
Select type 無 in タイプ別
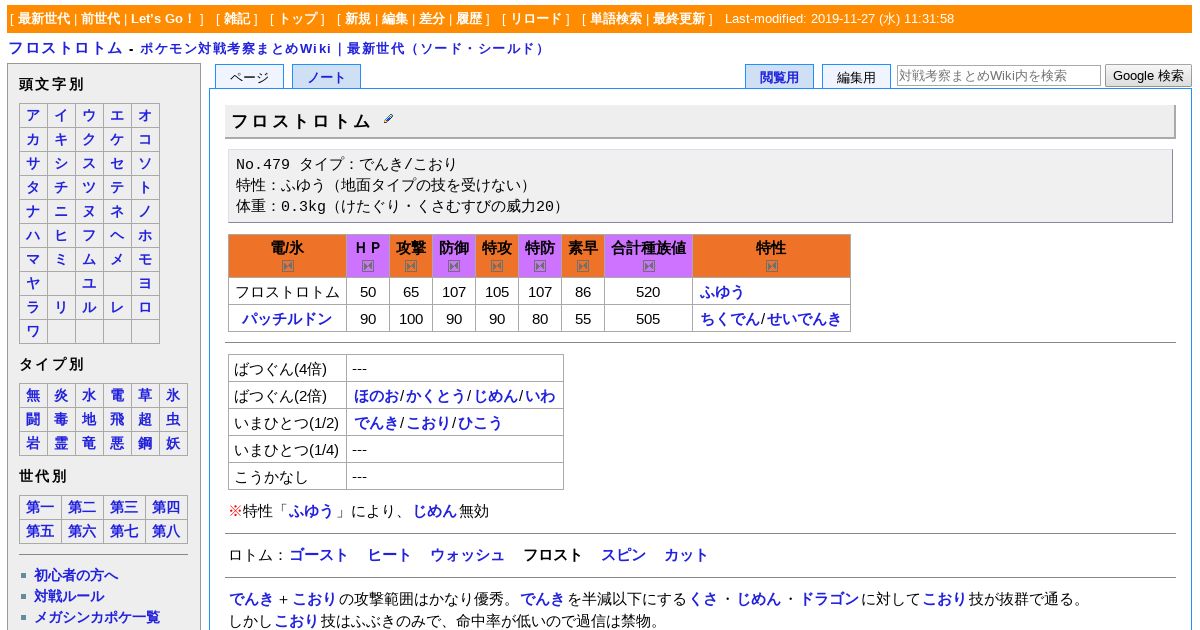coord(33,395)
